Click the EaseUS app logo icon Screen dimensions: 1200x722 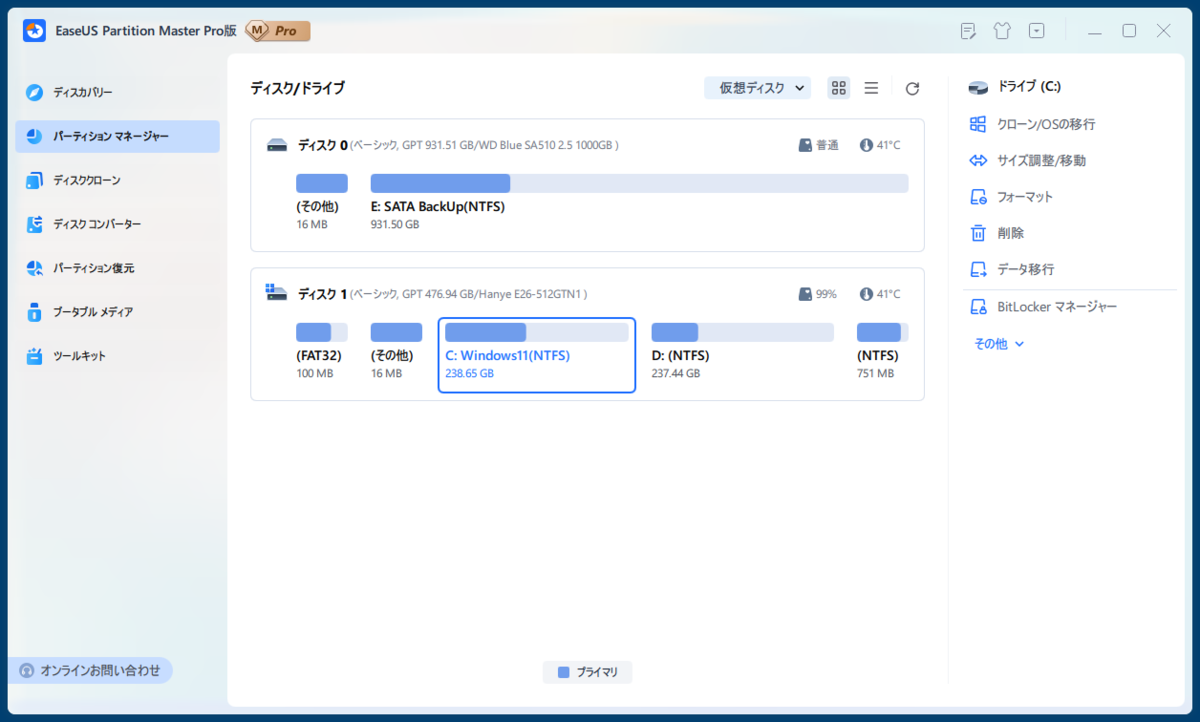point(35,31)
